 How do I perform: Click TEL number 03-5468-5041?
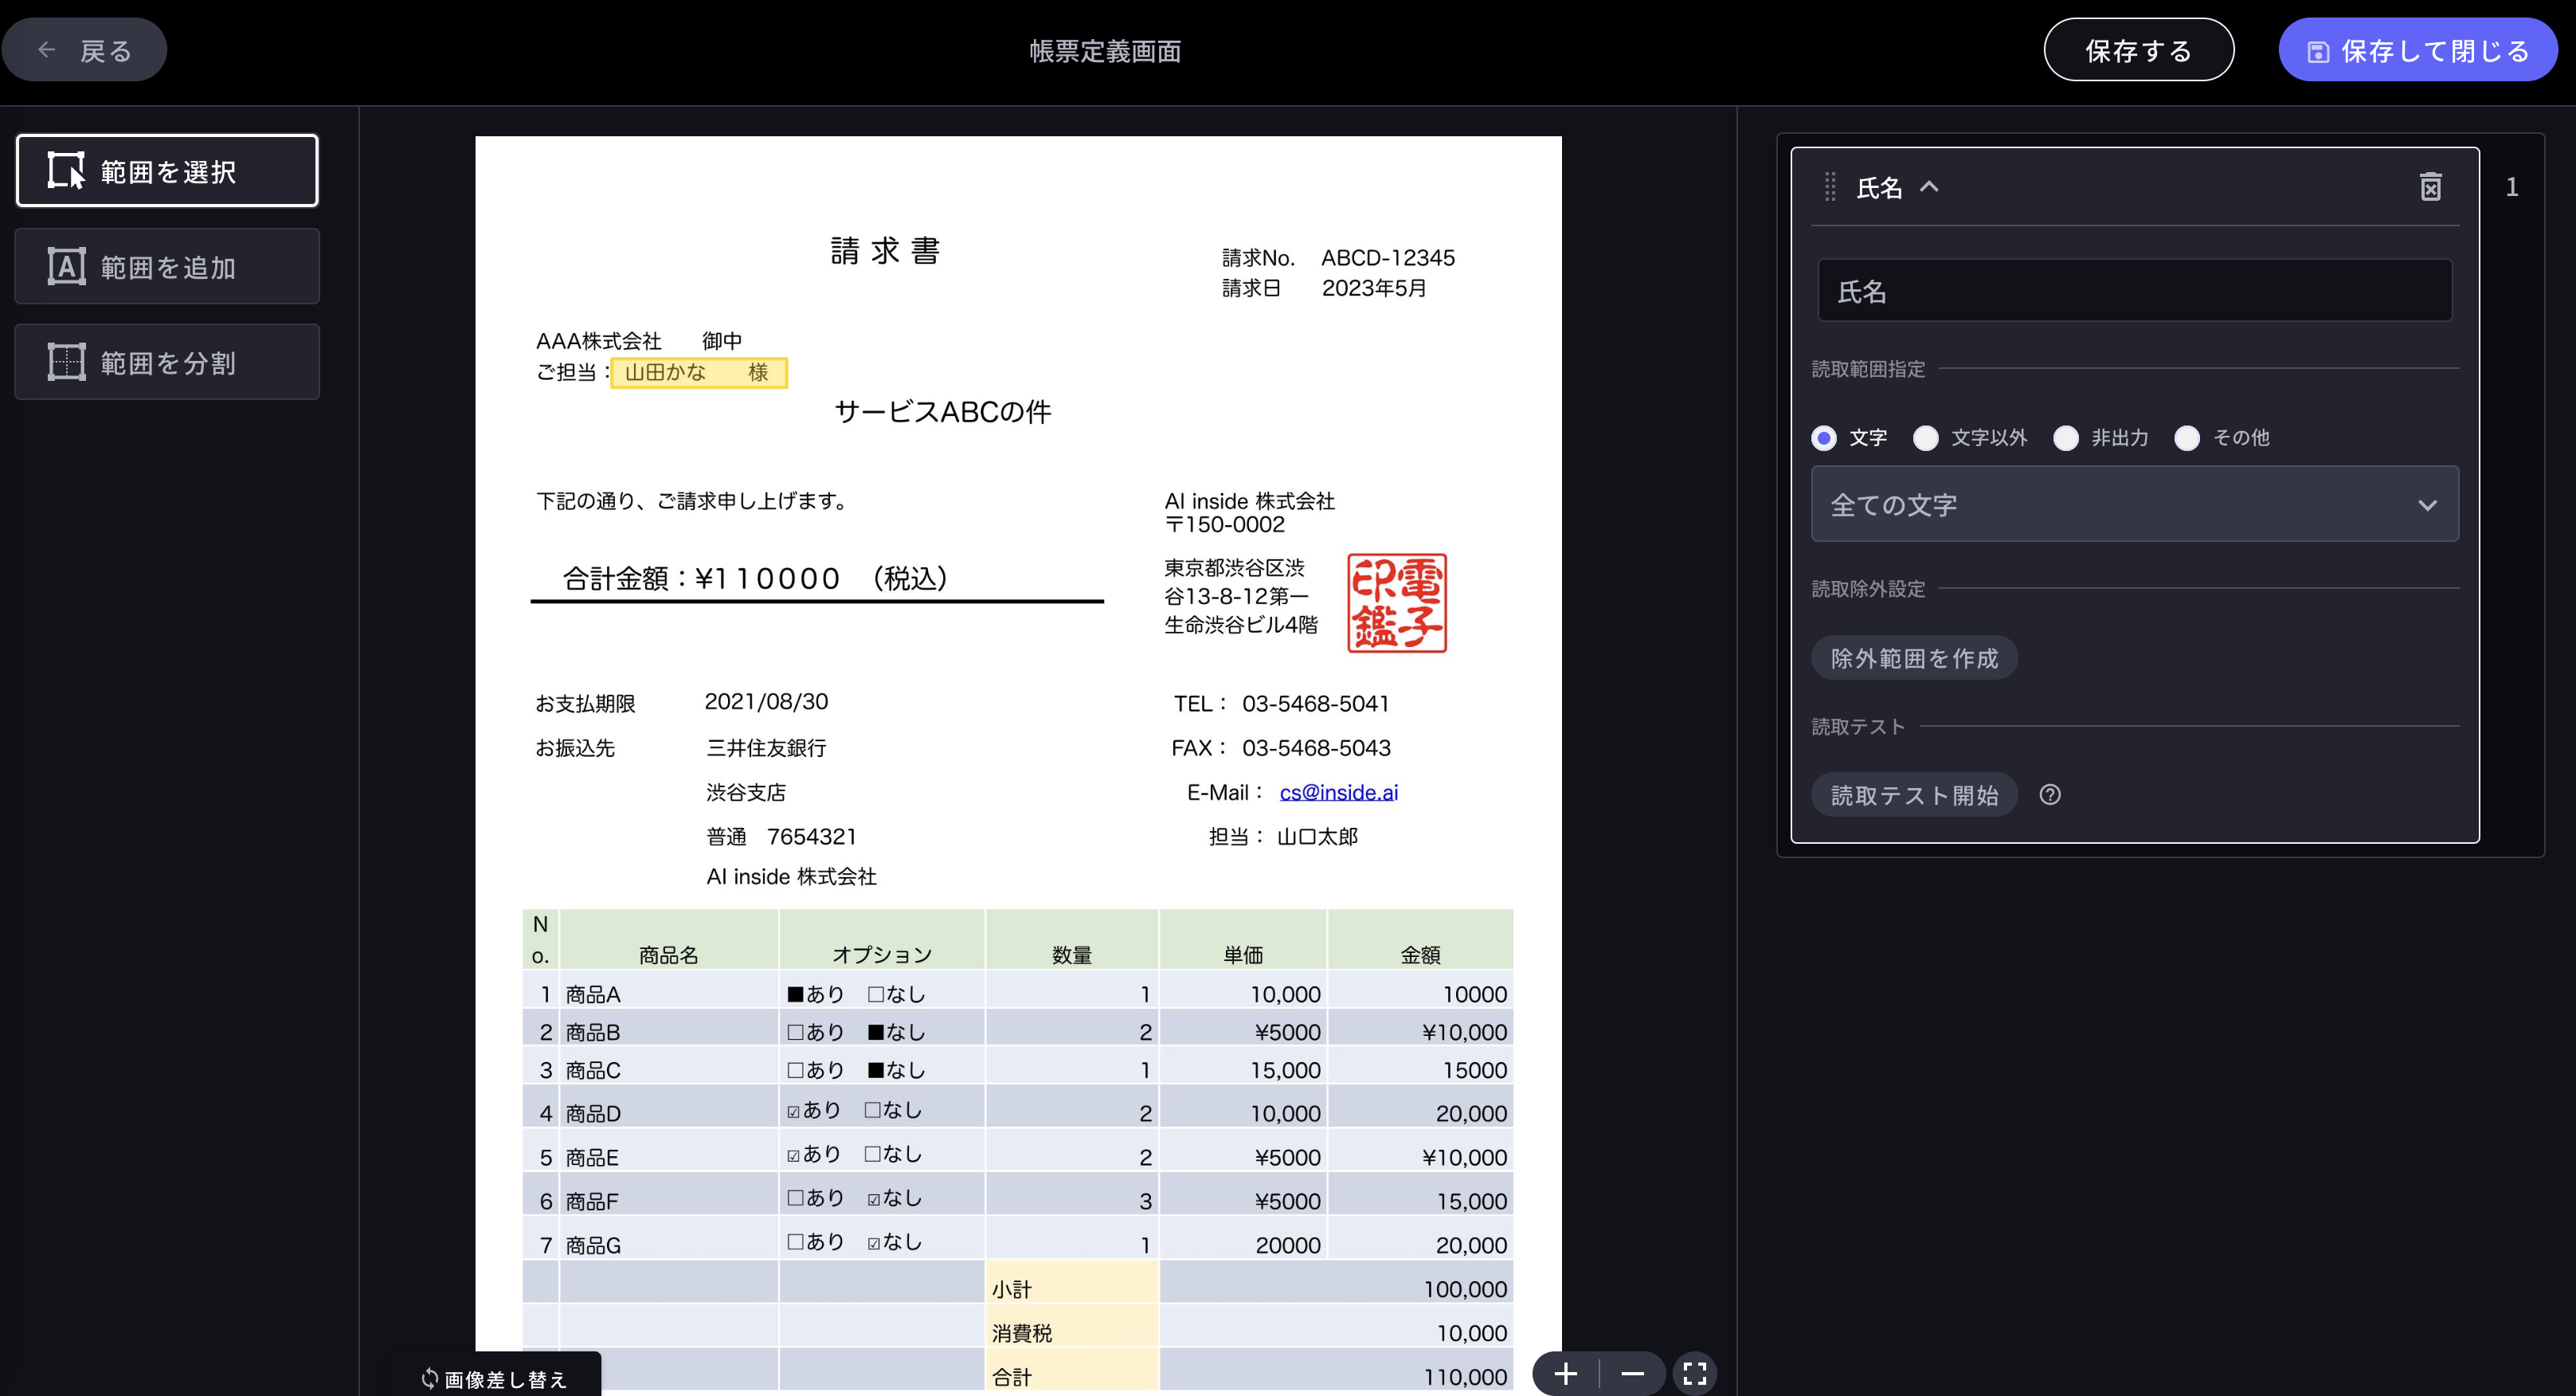pos(1315,703)
